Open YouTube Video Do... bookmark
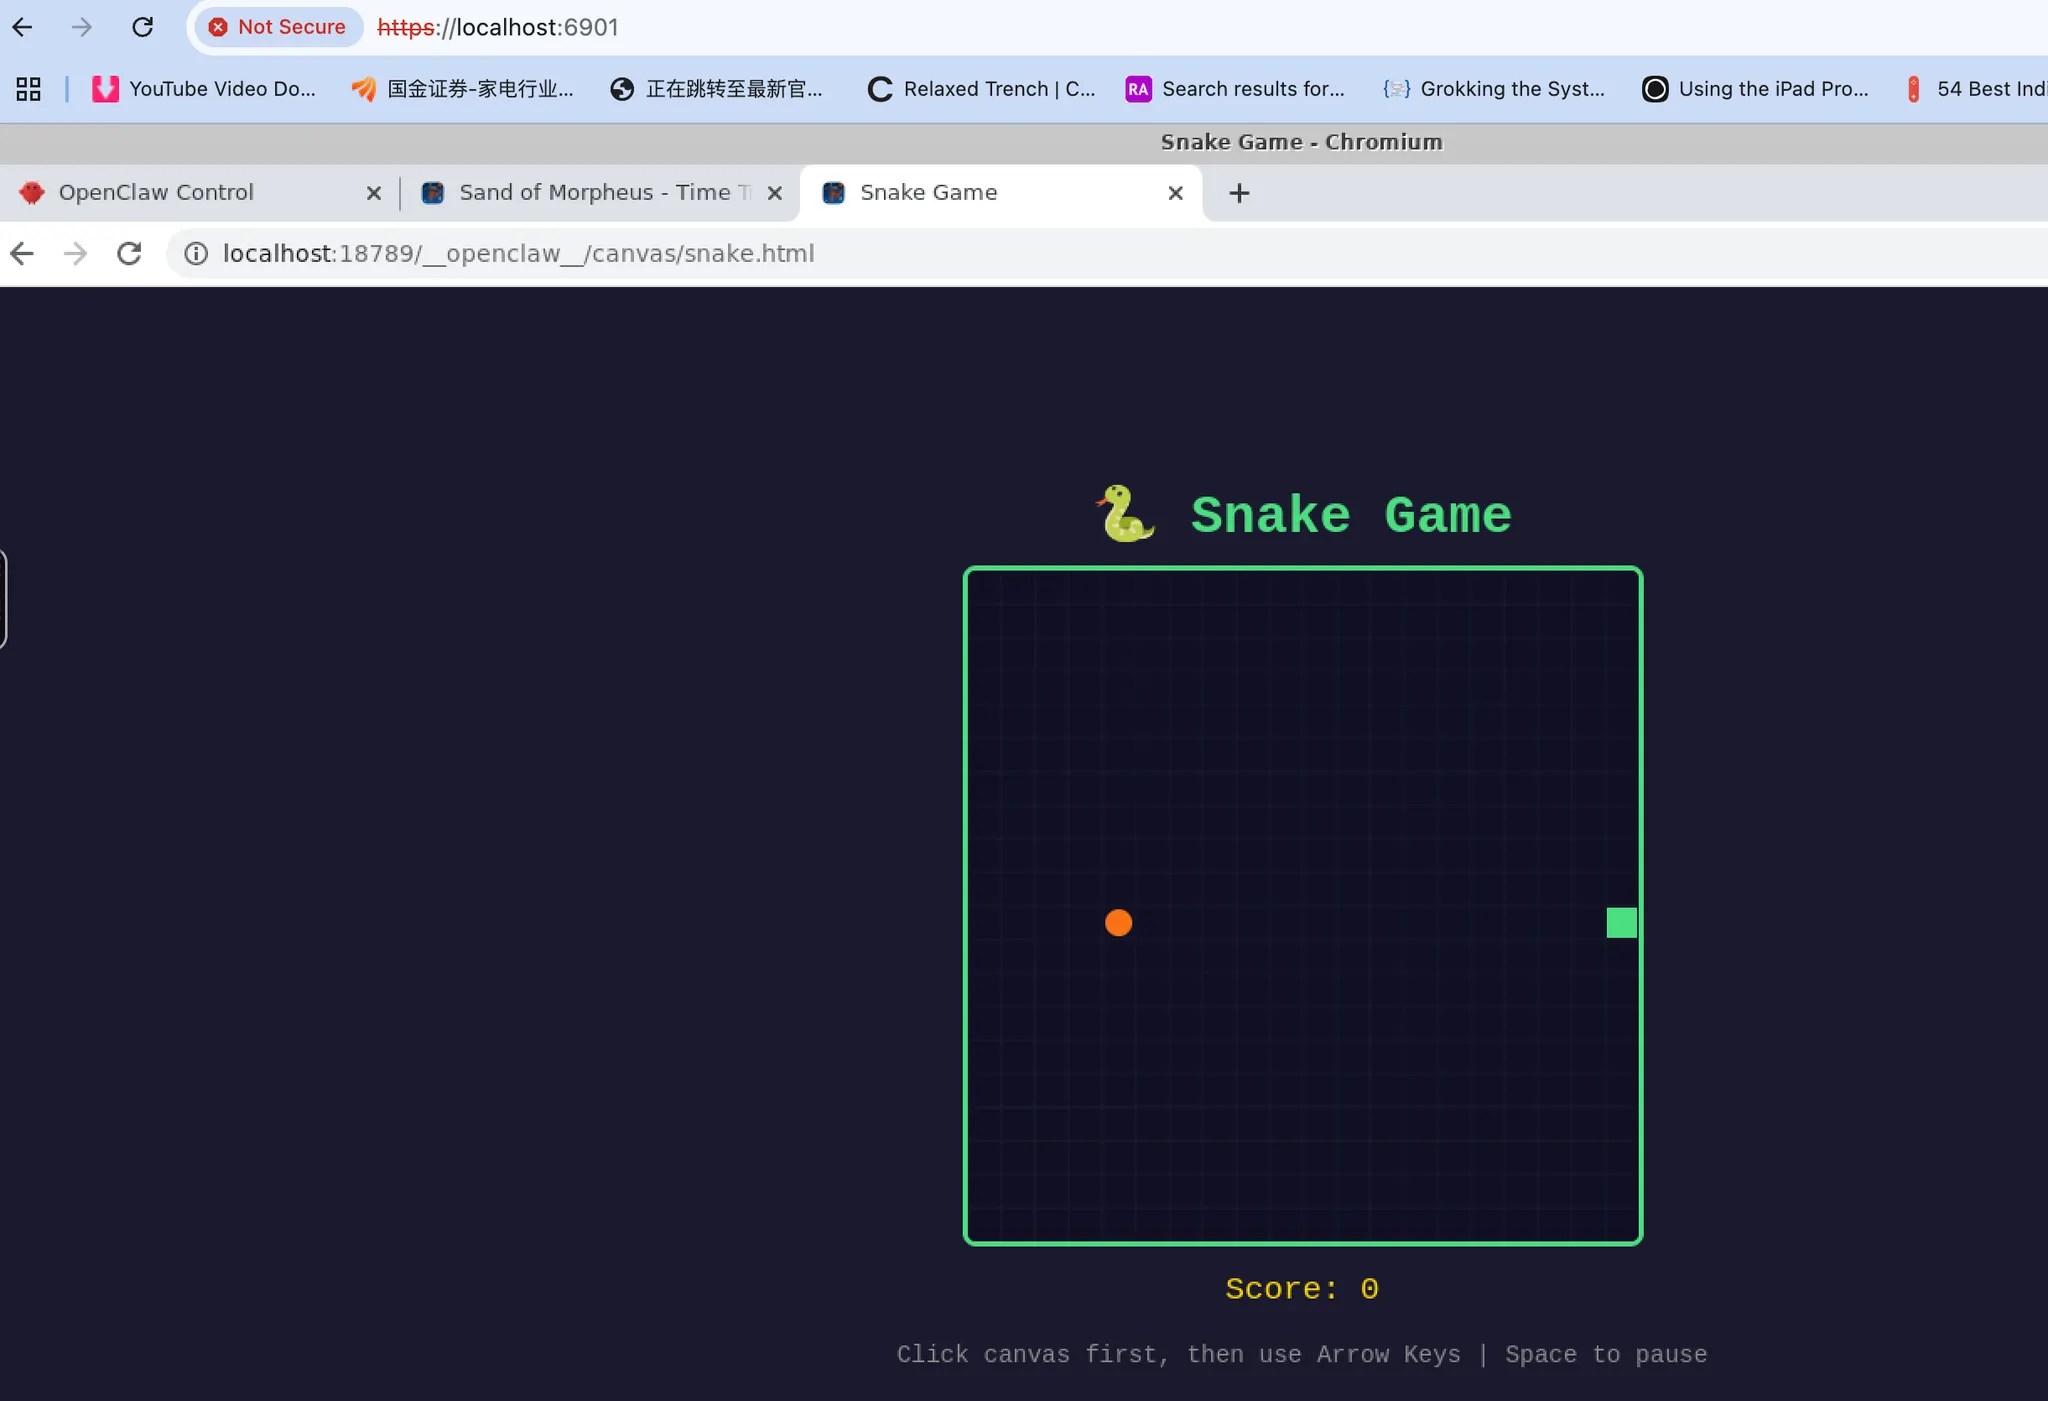This screenshot has height=1401, width=2048. point(204,89)
